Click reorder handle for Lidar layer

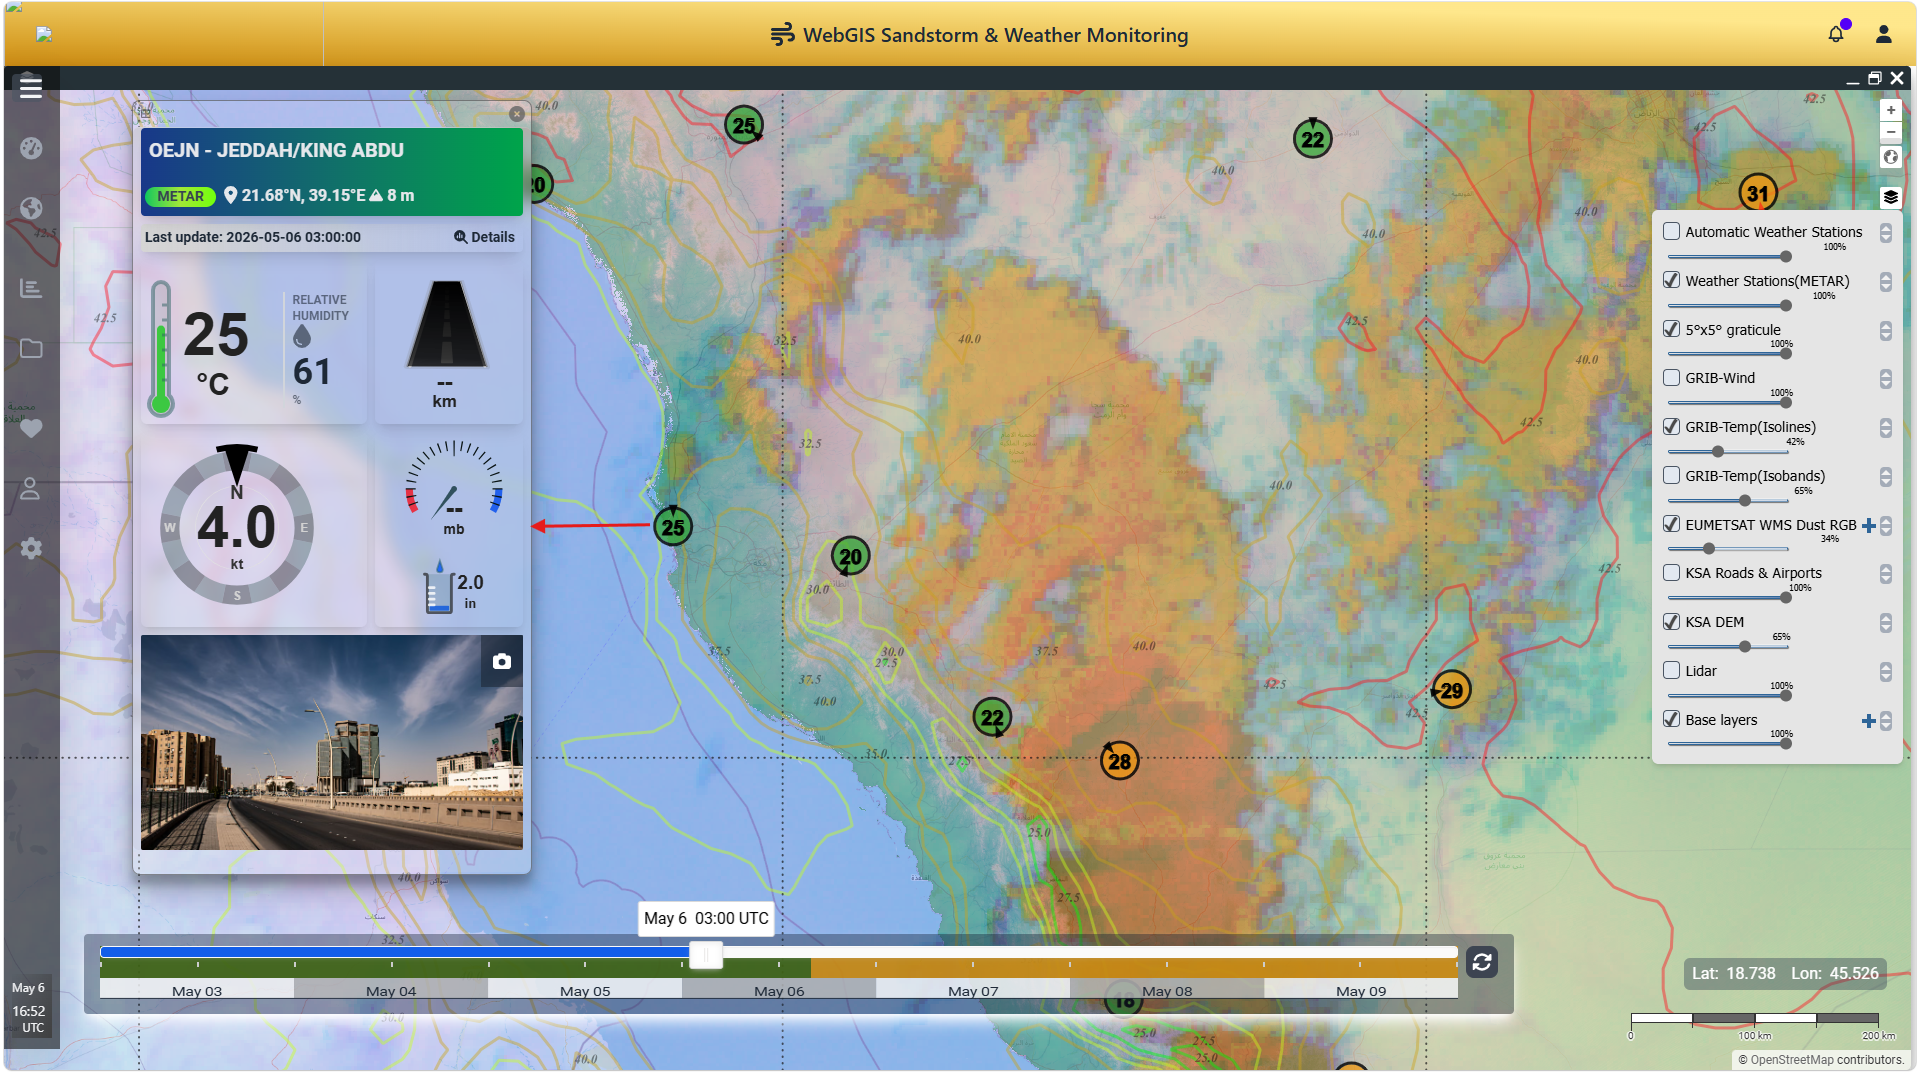point(1885,672)
